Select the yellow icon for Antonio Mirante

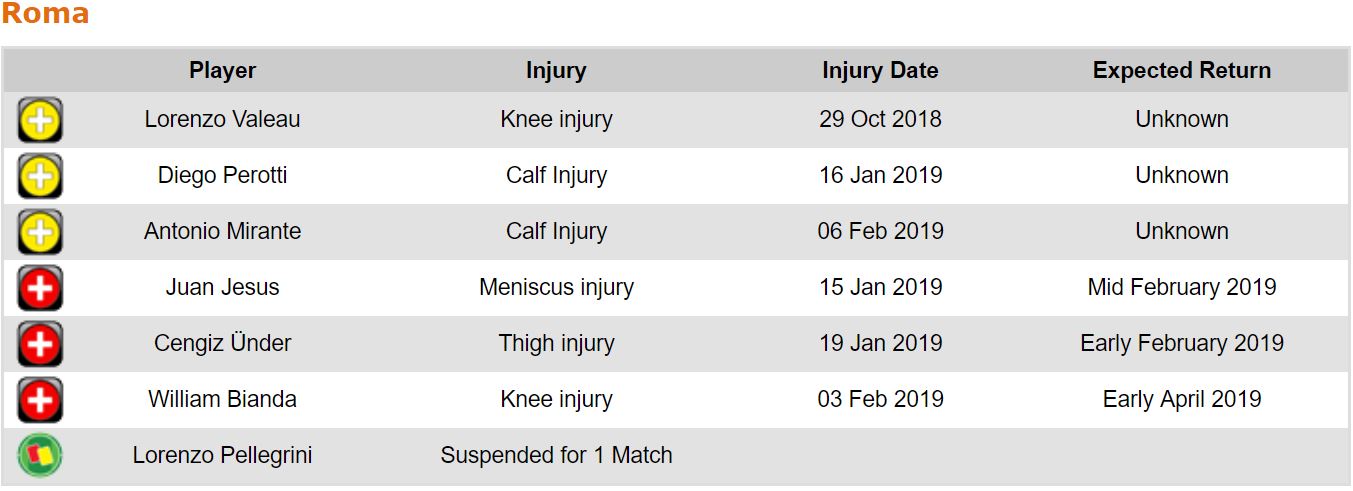[x=40, y=232]
